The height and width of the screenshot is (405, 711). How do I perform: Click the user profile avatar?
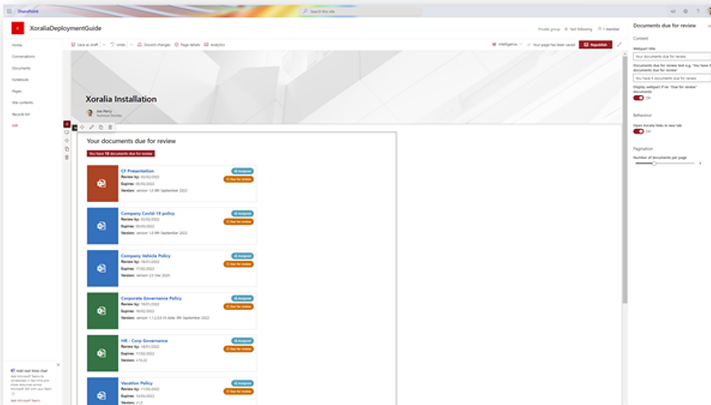point(709,11)
